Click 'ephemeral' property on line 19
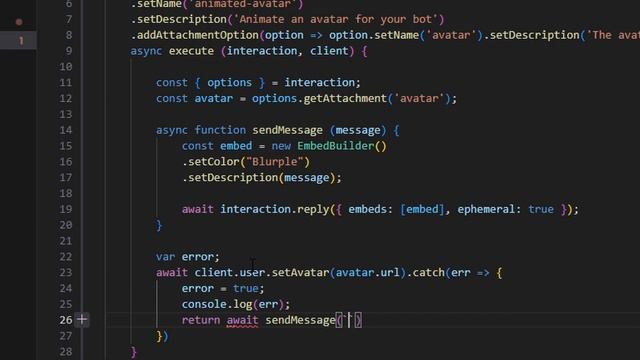The image size is (640, 360). (x=486, y=209)
